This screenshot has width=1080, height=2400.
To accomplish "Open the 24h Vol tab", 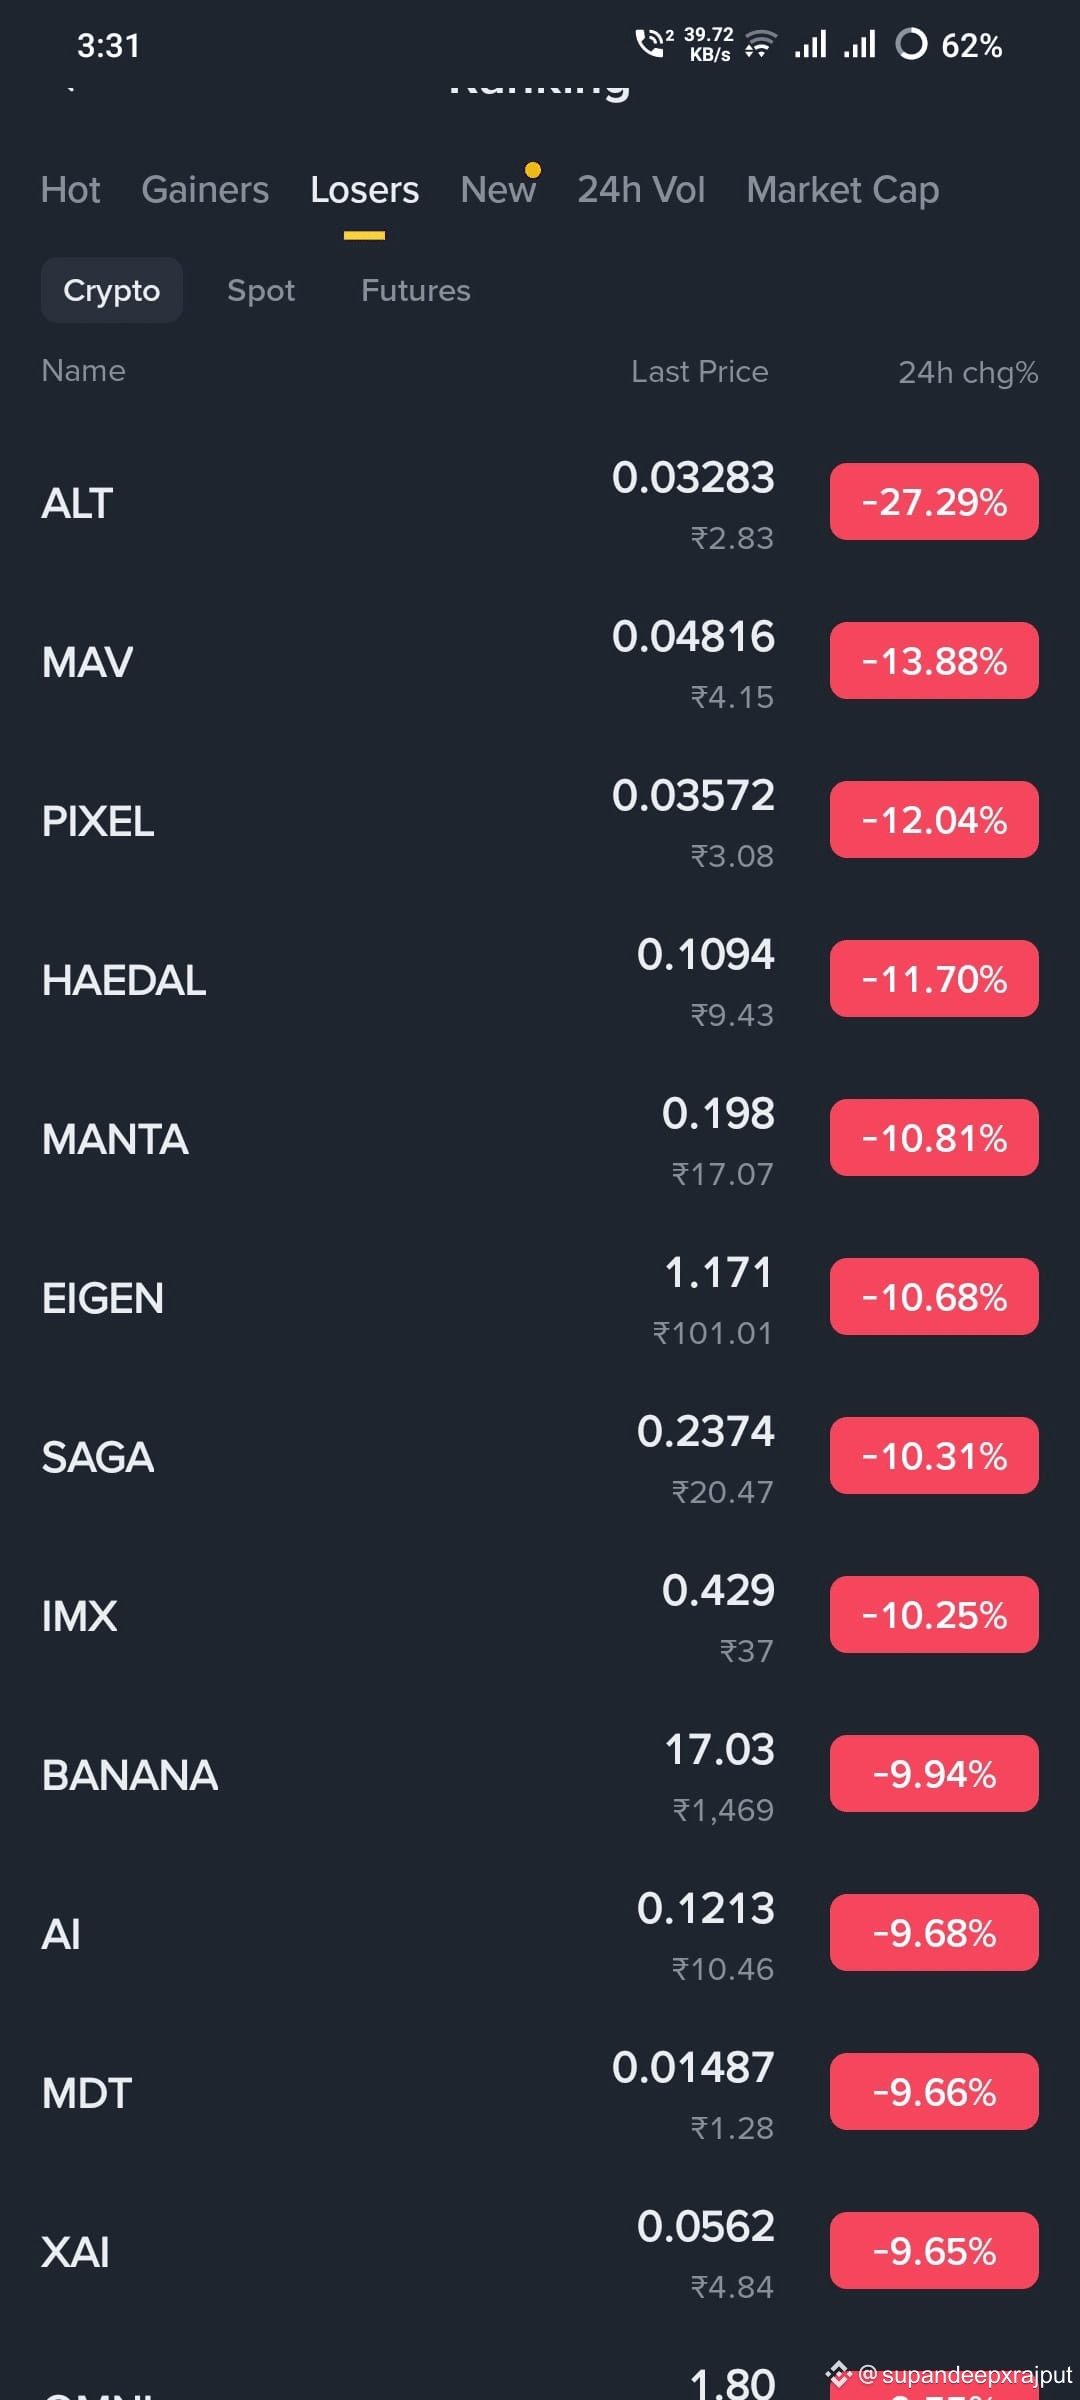I will [x=641, y=190].
